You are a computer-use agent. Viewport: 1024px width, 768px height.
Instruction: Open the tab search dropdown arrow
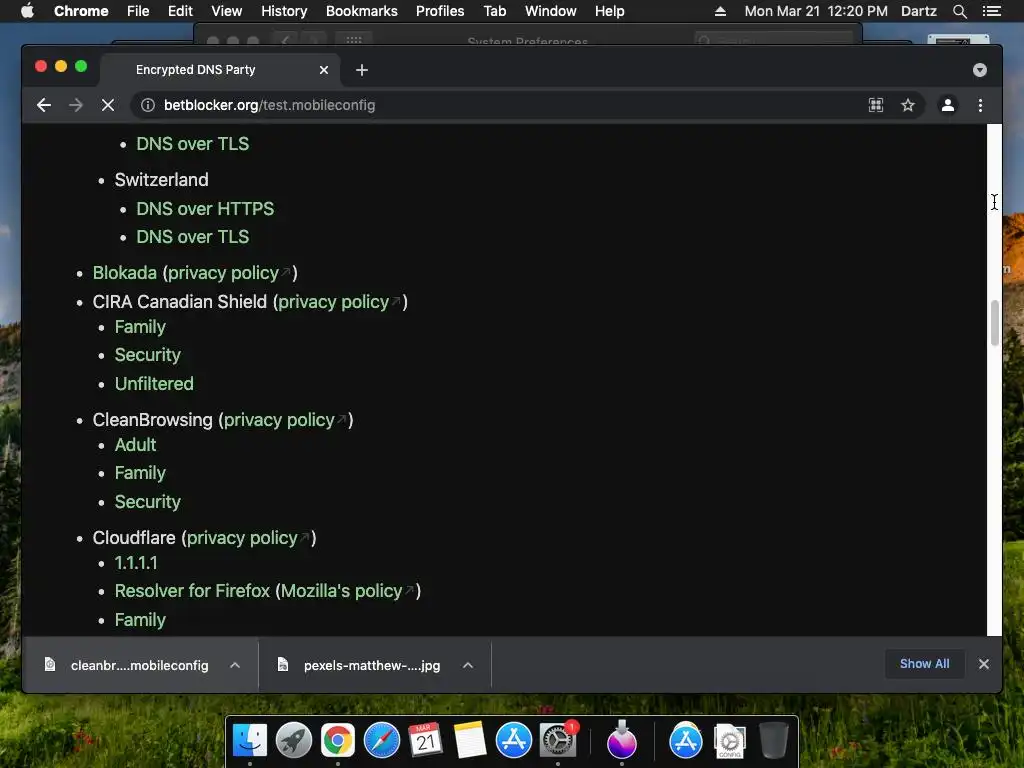point(980,70)
